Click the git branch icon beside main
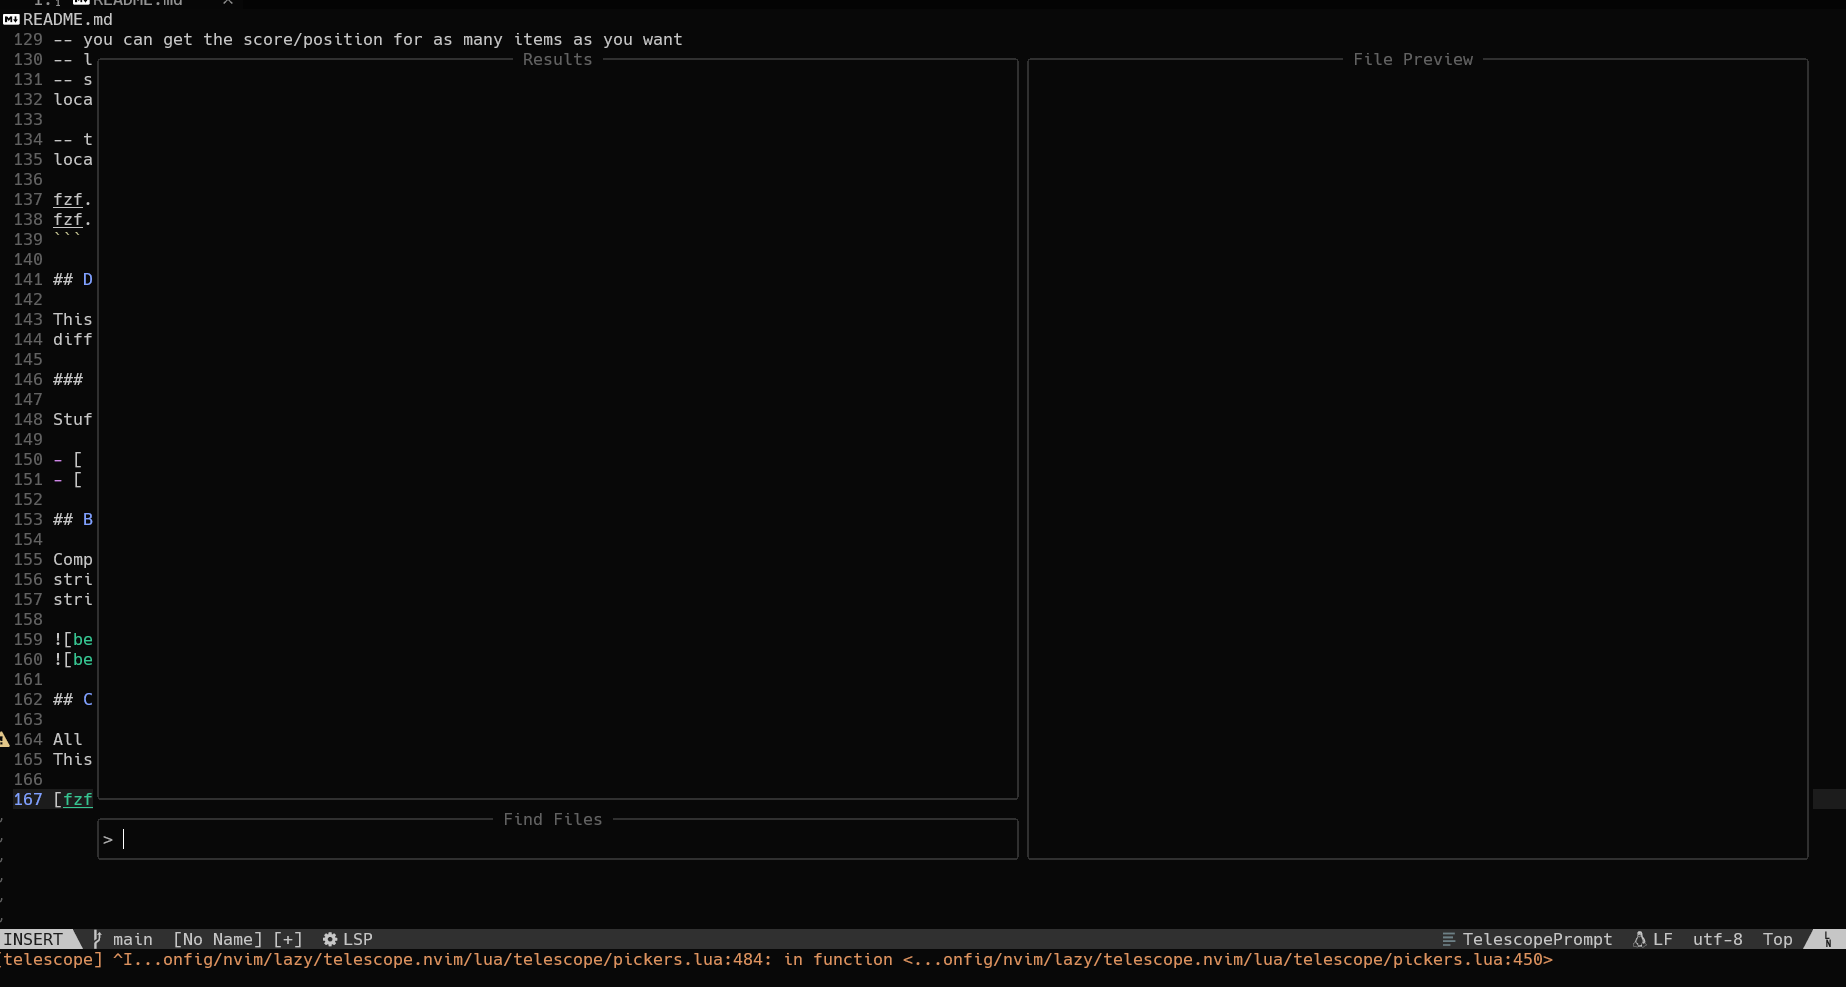Viewport: 1846px width, 987px height. coord(97,939)
